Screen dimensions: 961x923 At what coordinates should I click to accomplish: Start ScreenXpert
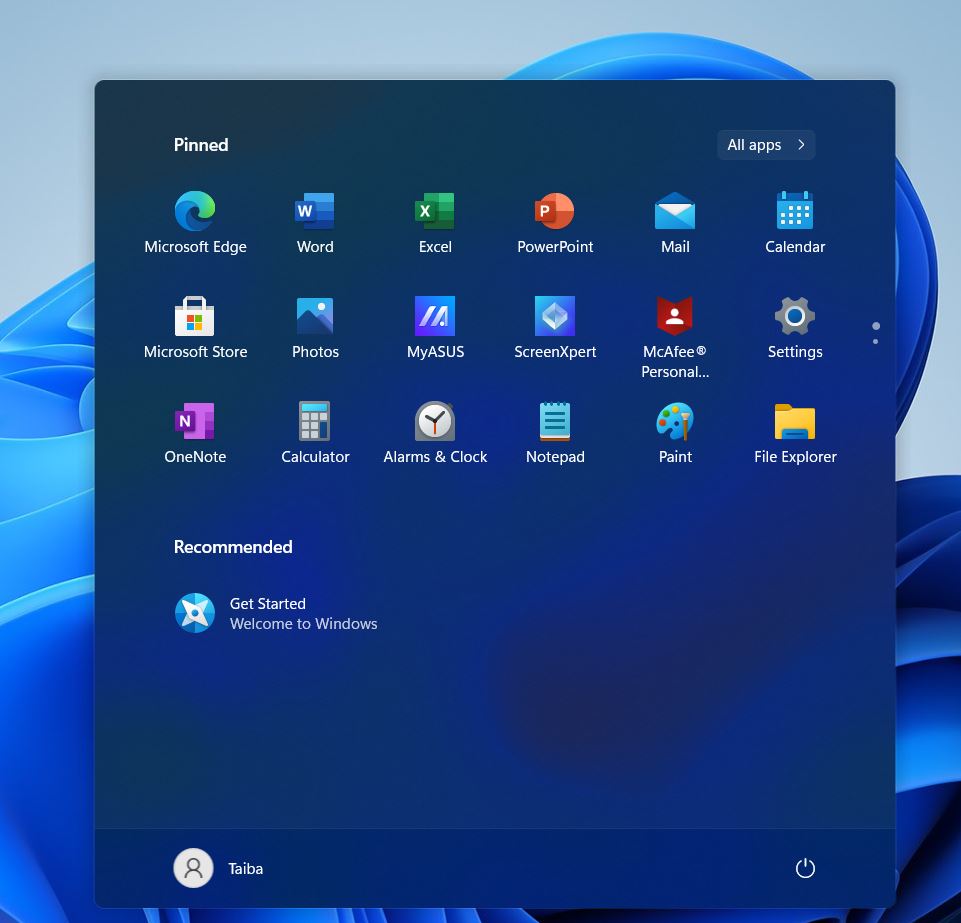pyautogui.click(x=555, y=316)
